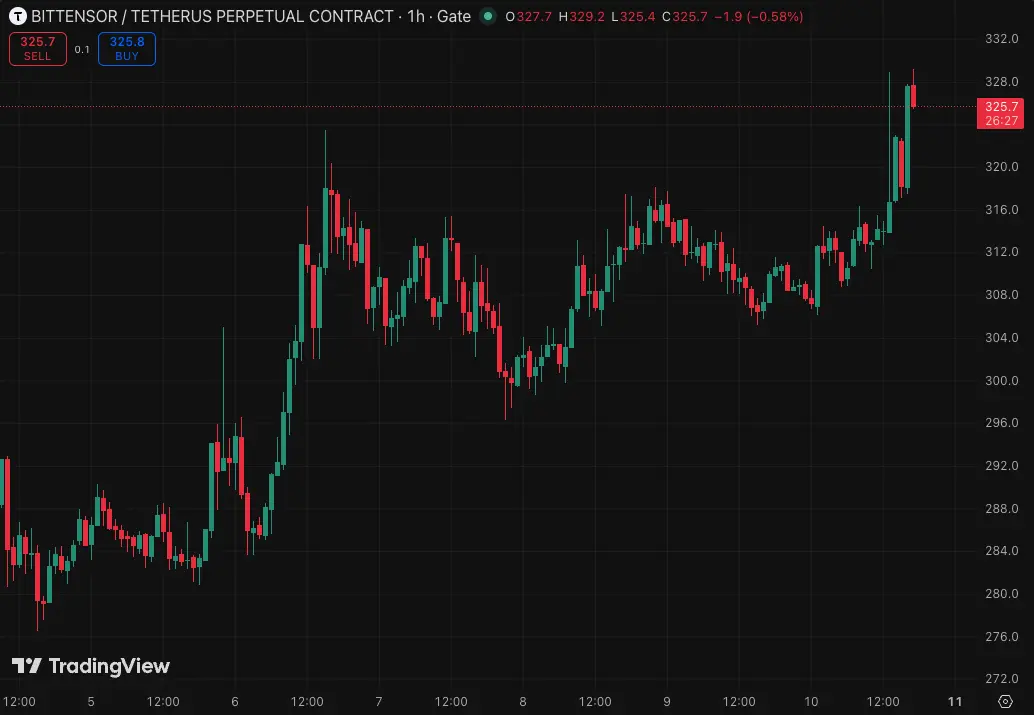Click the 332.0 price axis label
The height and width of the screenshot is (715, 1034).
[1002, 39]
